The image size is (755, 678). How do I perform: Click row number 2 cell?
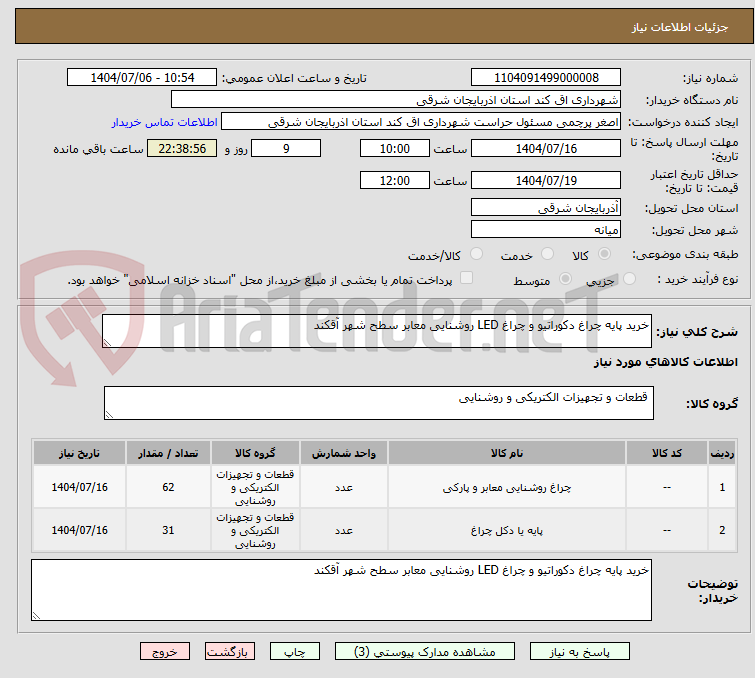point(722,530)
